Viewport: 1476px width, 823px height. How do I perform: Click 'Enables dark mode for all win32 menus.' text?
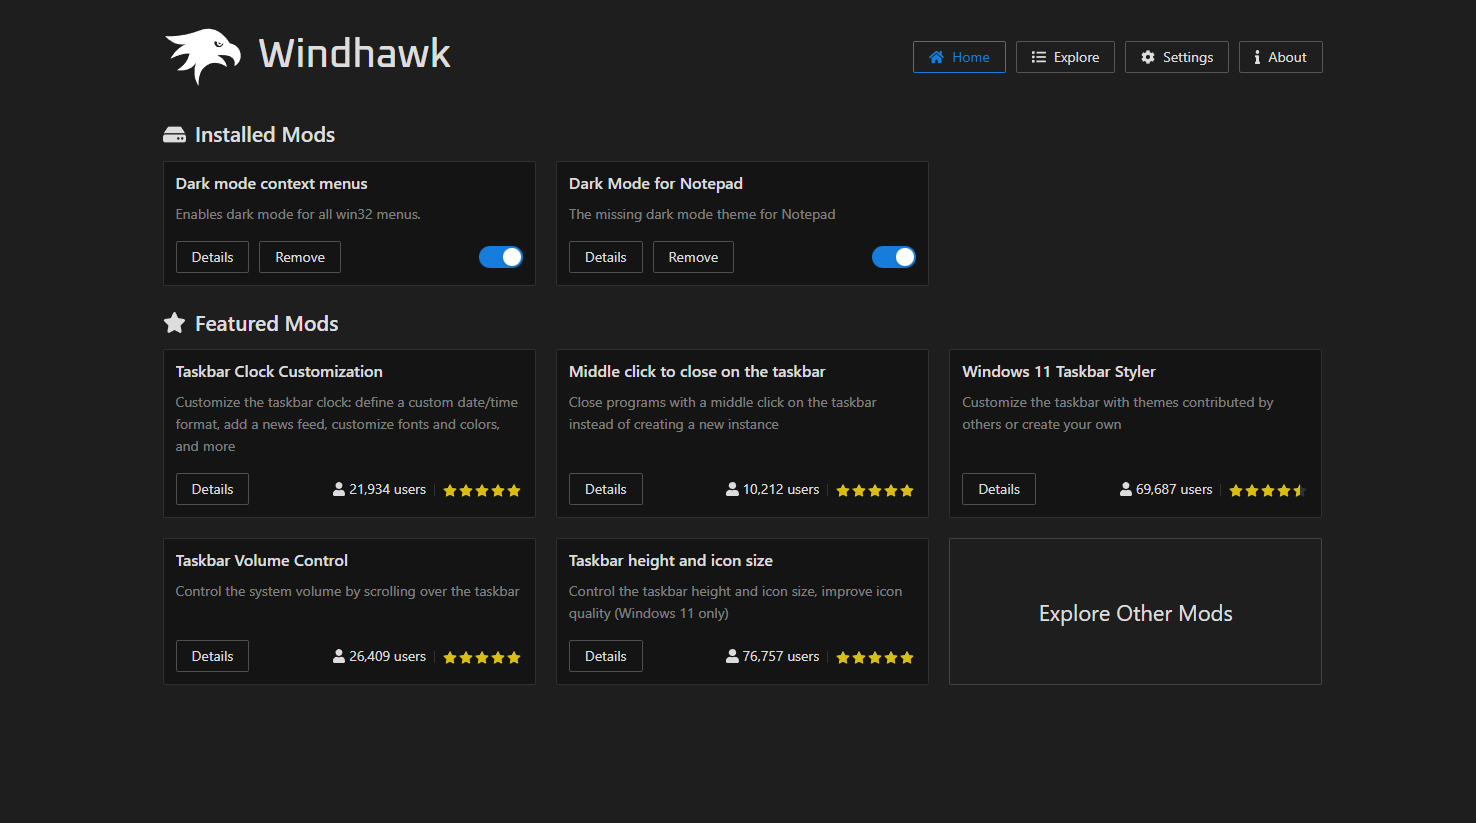pyautogui.click(x=298, y=214)
